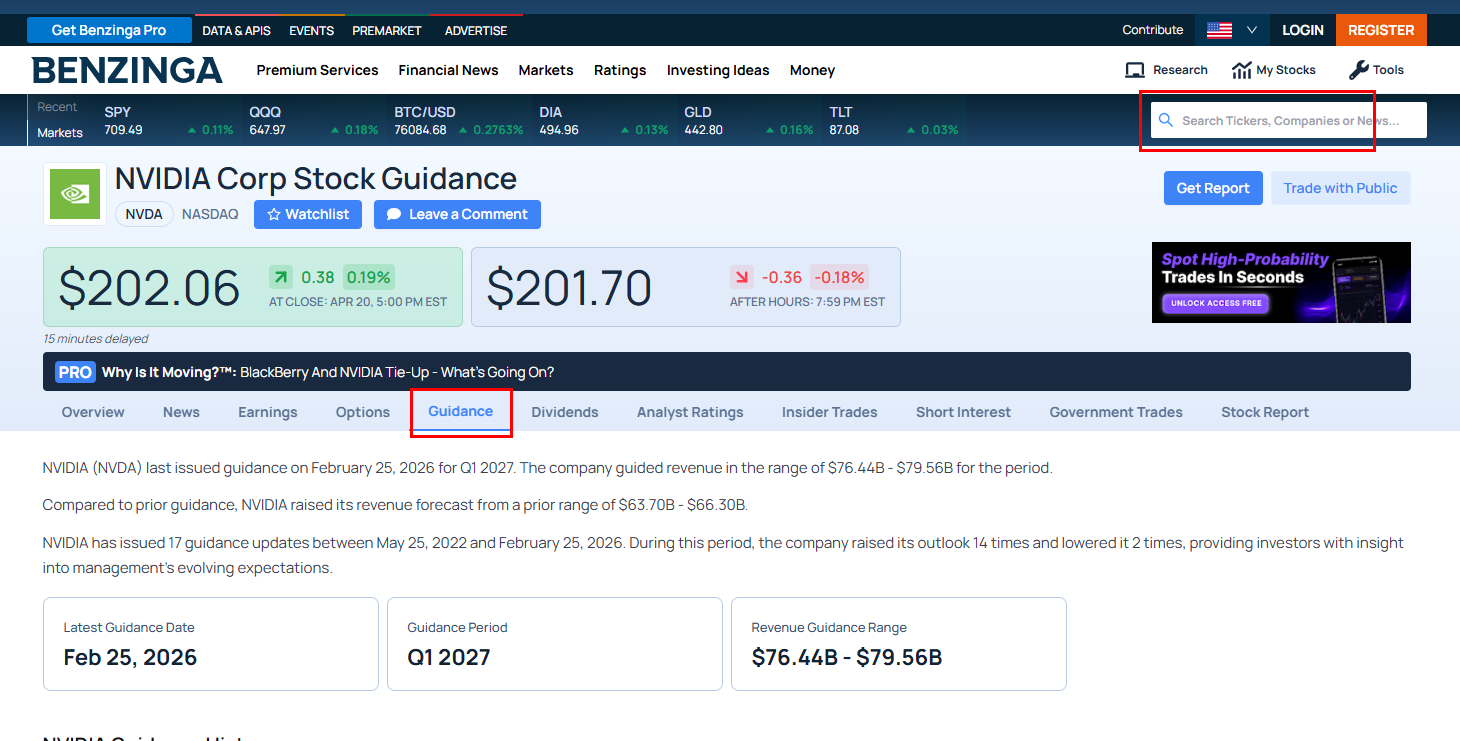The image size is (1460, 741).
Task: Switch to the Short Interest tab
Action: (963, 412)
